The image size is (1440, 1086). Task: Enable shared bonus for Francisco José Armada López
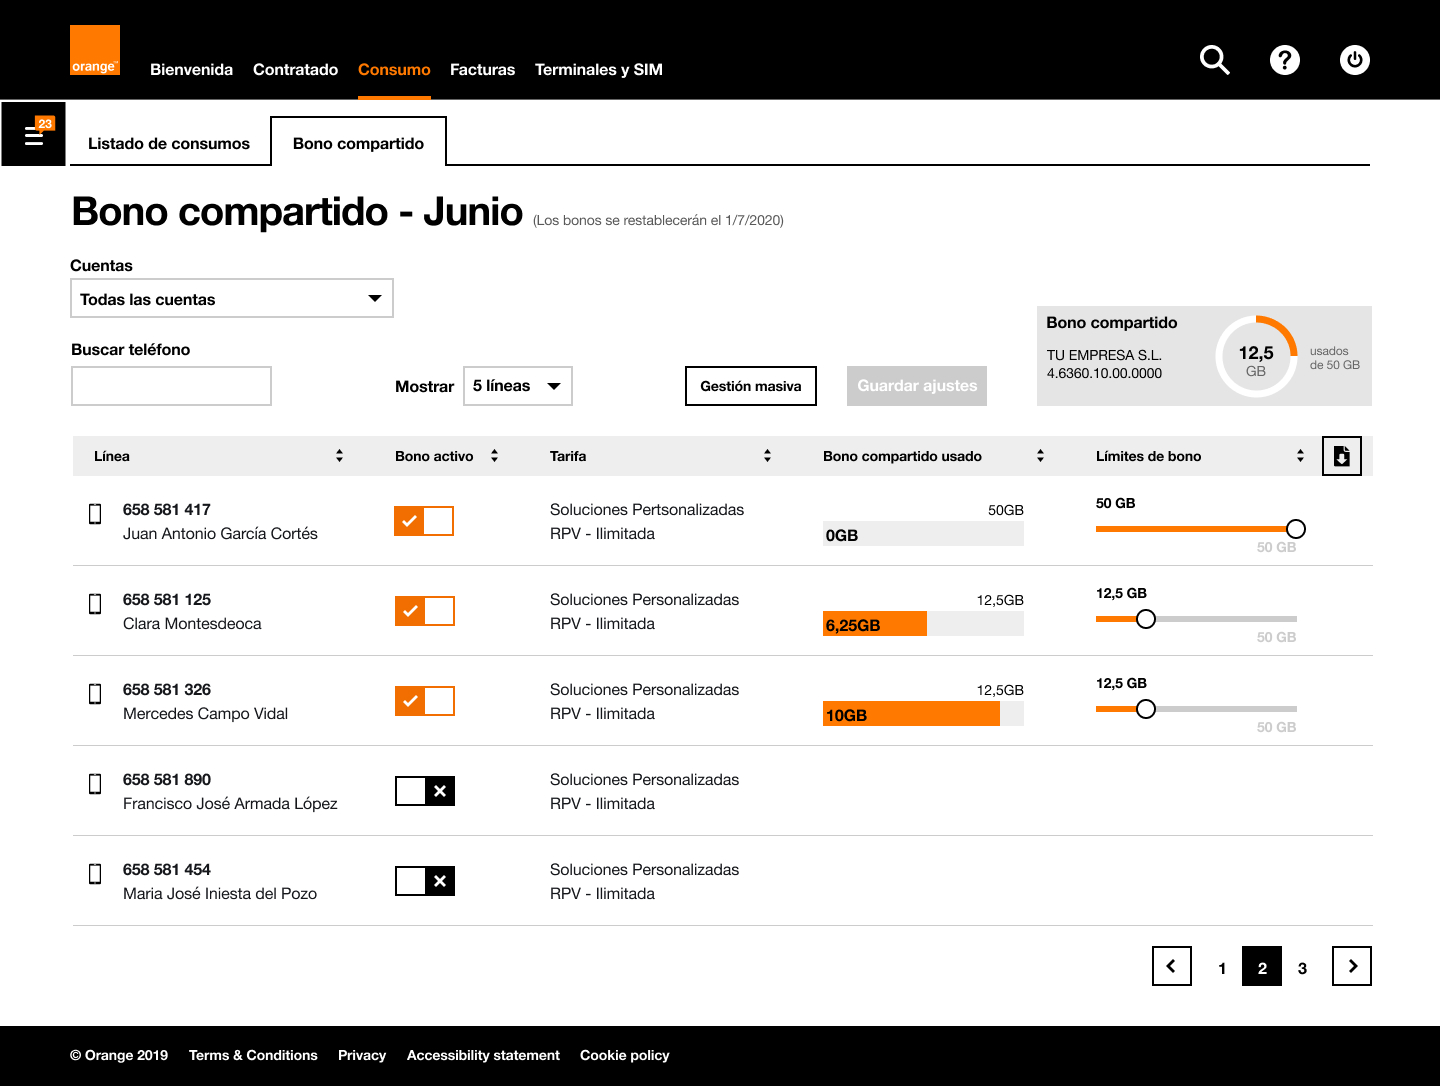click(x=424, y=791)
